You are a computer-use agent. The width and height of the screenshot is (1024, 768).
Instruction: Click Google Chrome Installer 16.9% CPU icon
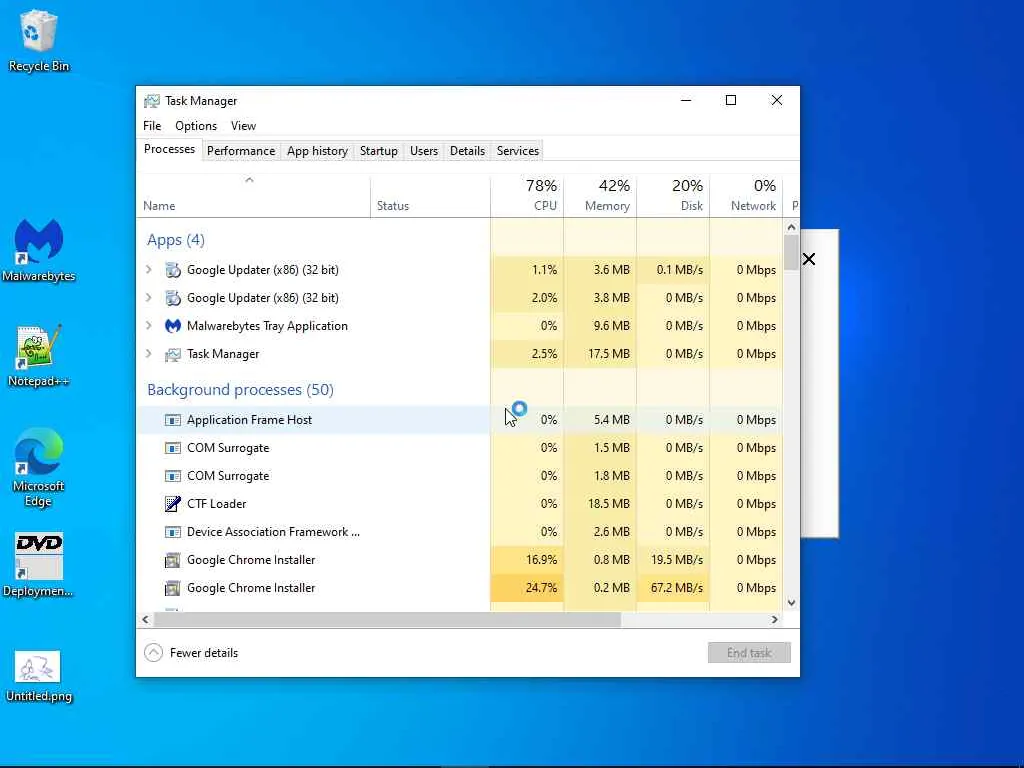coord(172,560)
